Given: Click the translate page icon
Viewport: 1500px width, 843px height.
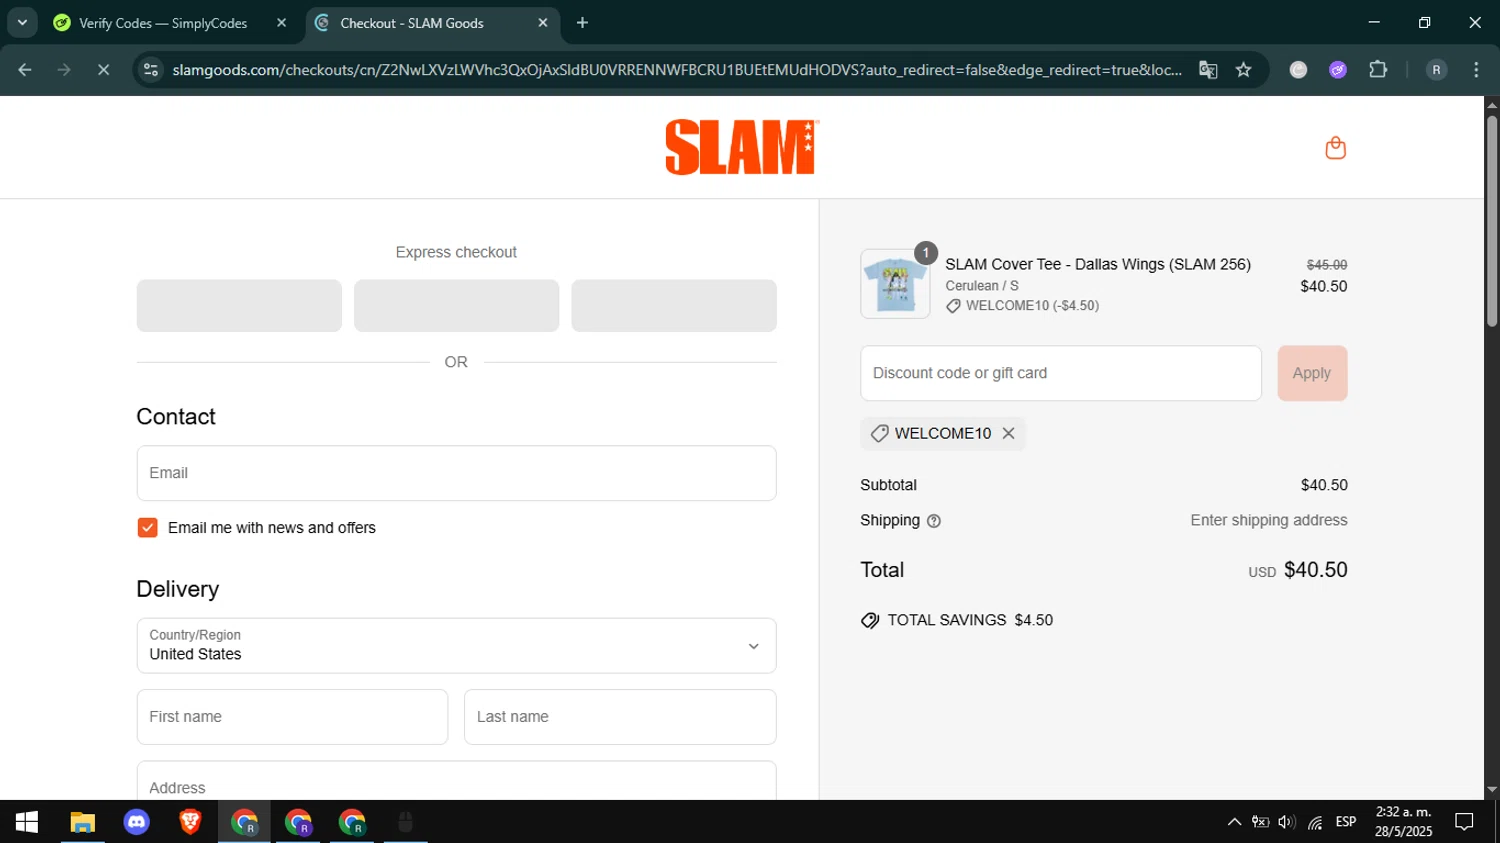Looking at the screenshot, I should (1208, 69).
